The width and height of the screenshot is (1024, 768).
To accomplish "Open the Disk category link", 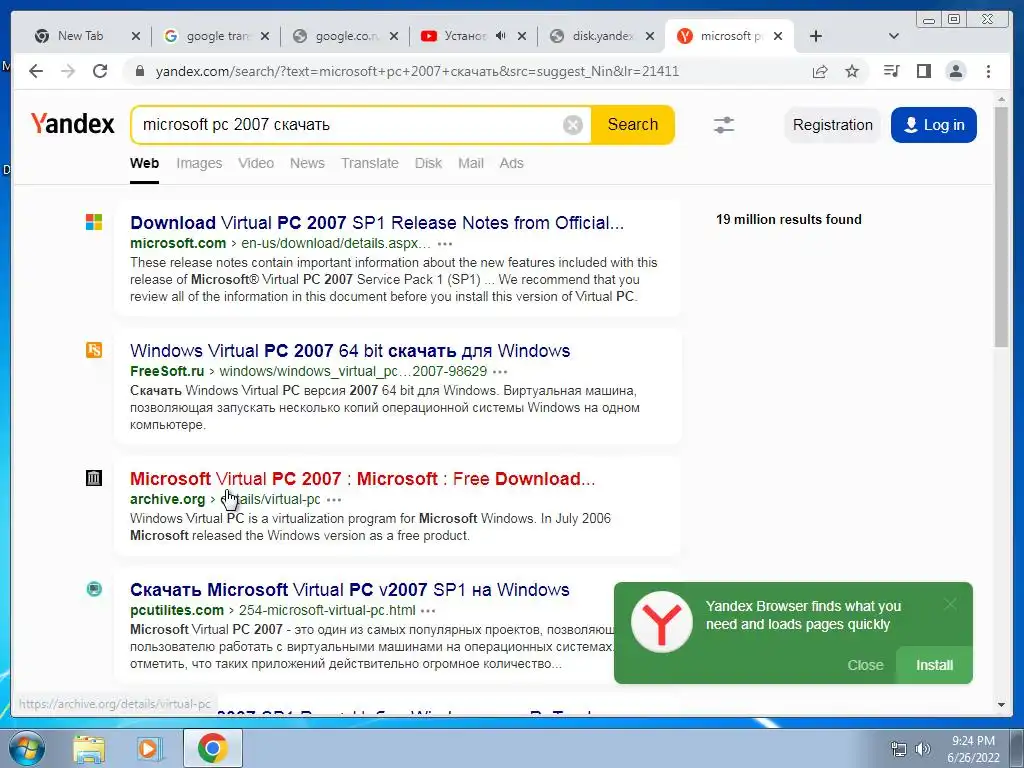I will [x=428, y=163].
